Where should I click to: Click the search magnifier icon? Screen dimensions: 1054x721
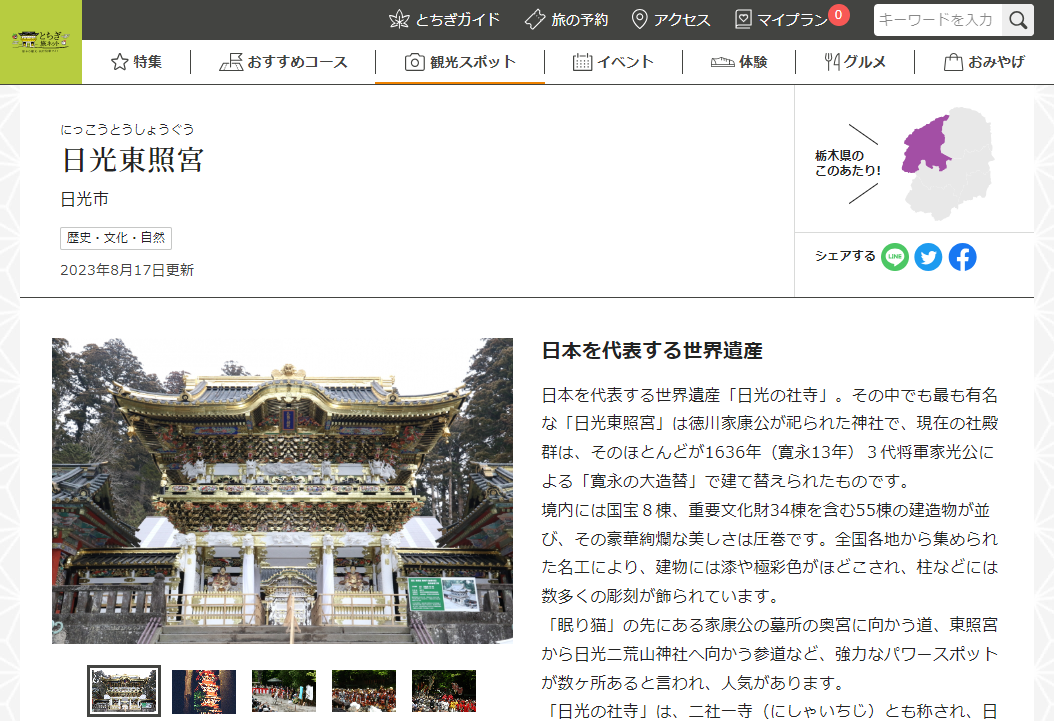pos(1018,20)
